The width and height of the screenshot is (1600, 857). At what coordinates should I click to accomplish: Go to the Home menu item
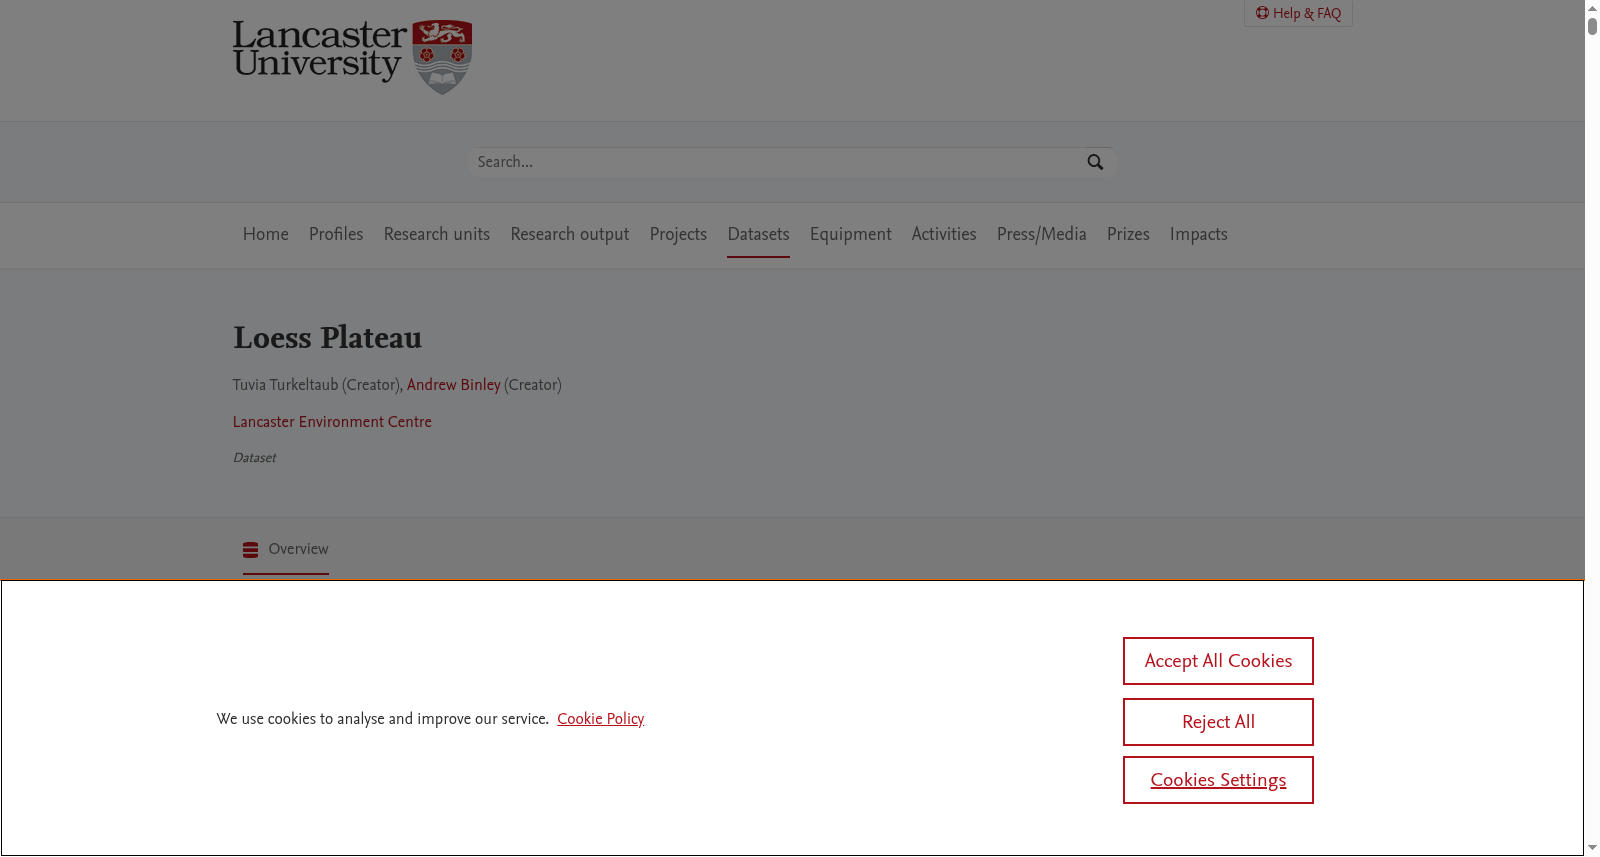coord(266,234)
